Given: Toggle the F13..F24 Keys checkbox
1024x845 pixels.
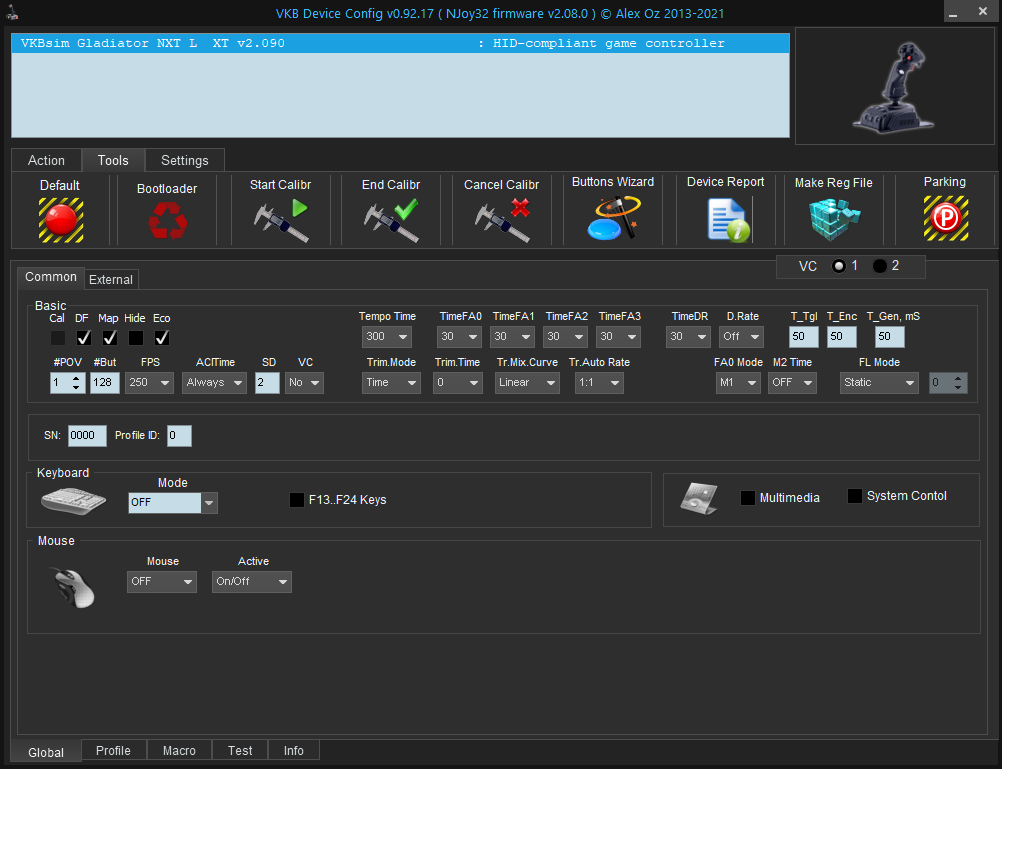Looking at the screenshot, I should point(297,500).
